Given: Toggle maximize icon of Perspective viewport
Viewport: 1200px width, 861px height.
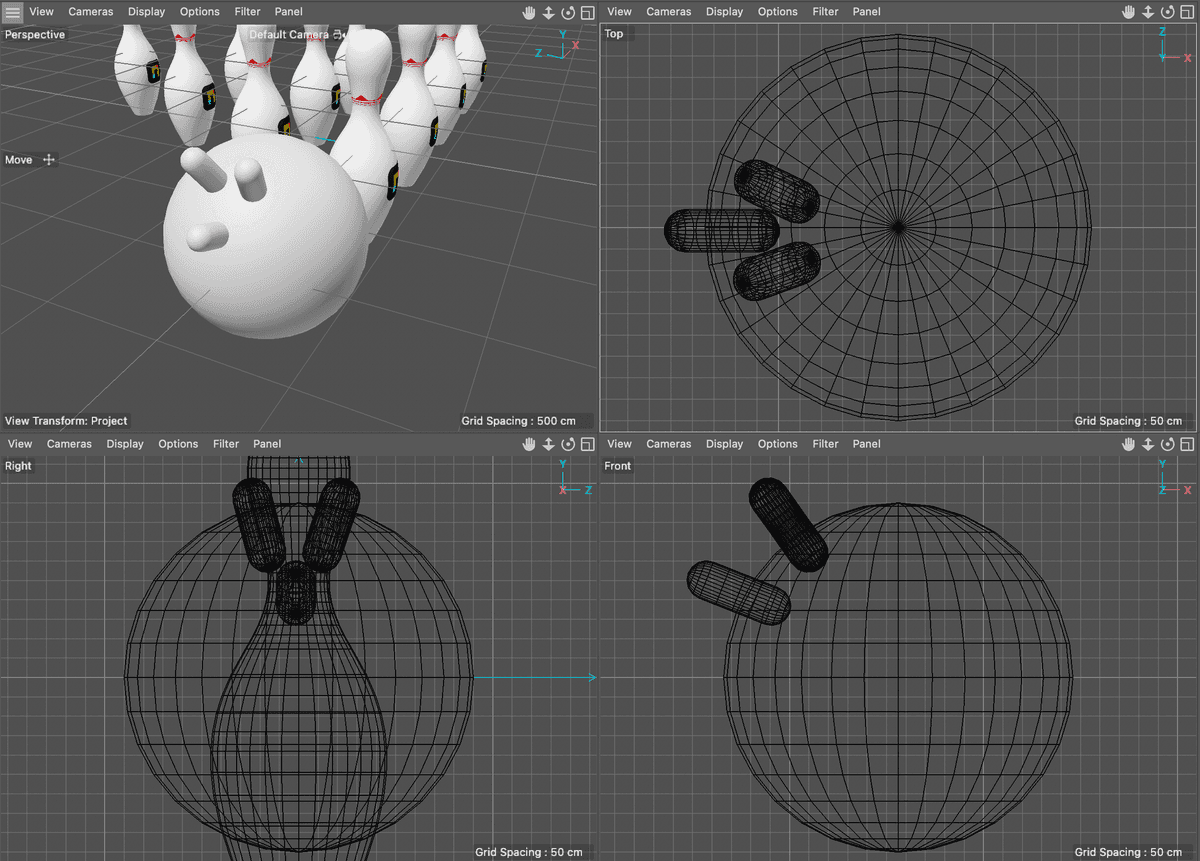Looking at the screenshot, I should pyautogui.click(x=587, y=12).
